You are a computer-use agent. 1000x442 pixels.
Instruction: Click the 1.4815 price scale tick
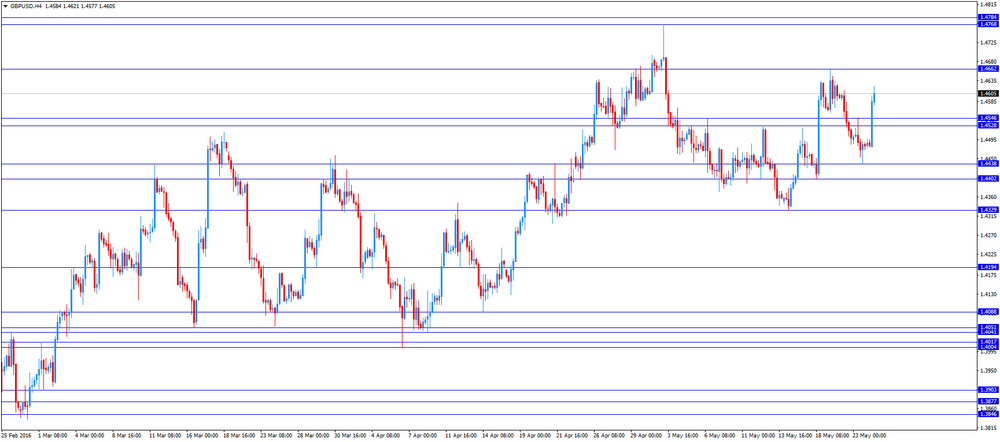[x=989, y=4]
